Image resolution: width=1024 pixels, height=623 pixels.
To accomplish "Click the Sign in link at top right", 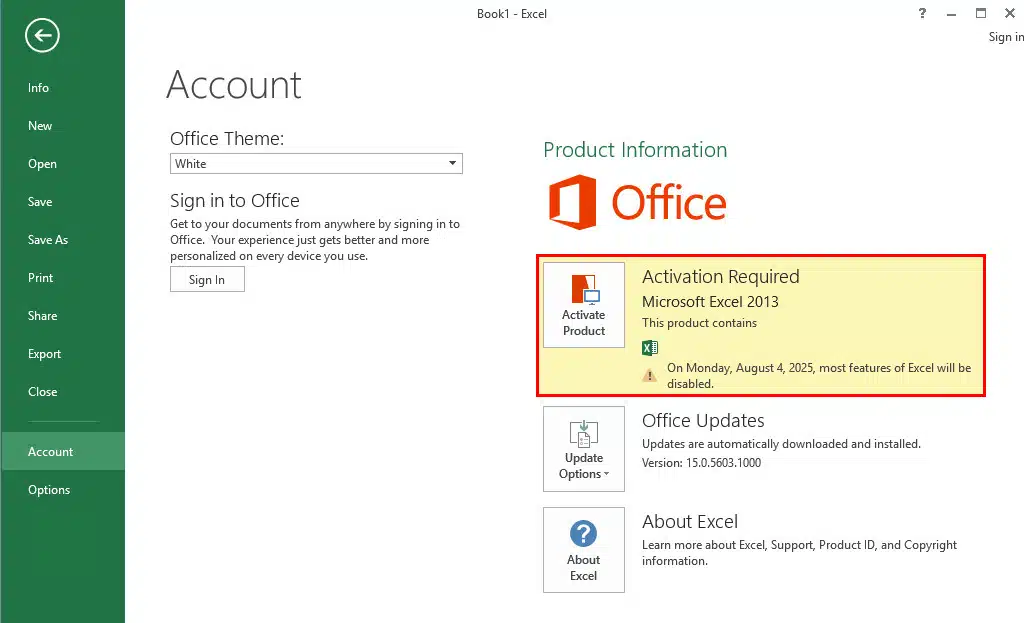I will (x=1005, y=37).
